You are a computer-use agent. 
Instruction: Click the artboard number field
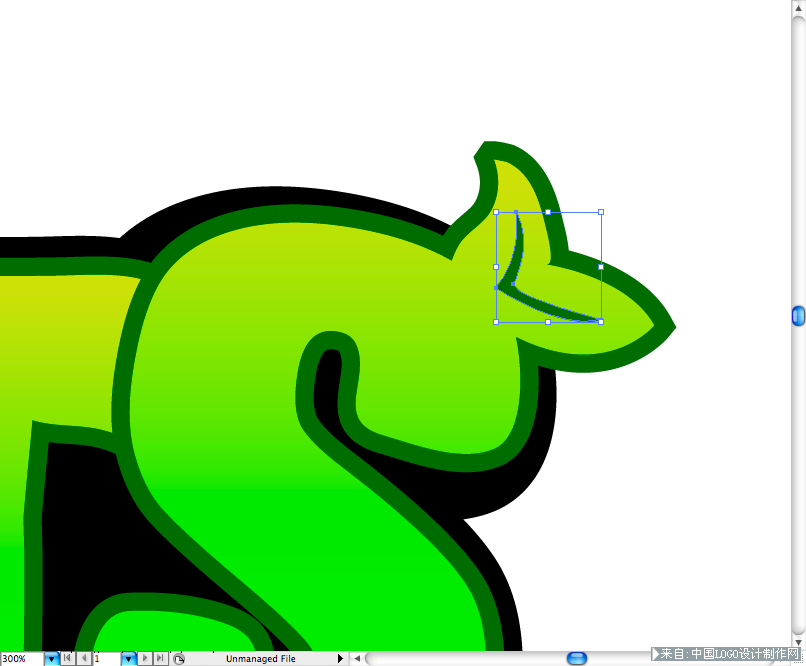click(x=107, y=659)
